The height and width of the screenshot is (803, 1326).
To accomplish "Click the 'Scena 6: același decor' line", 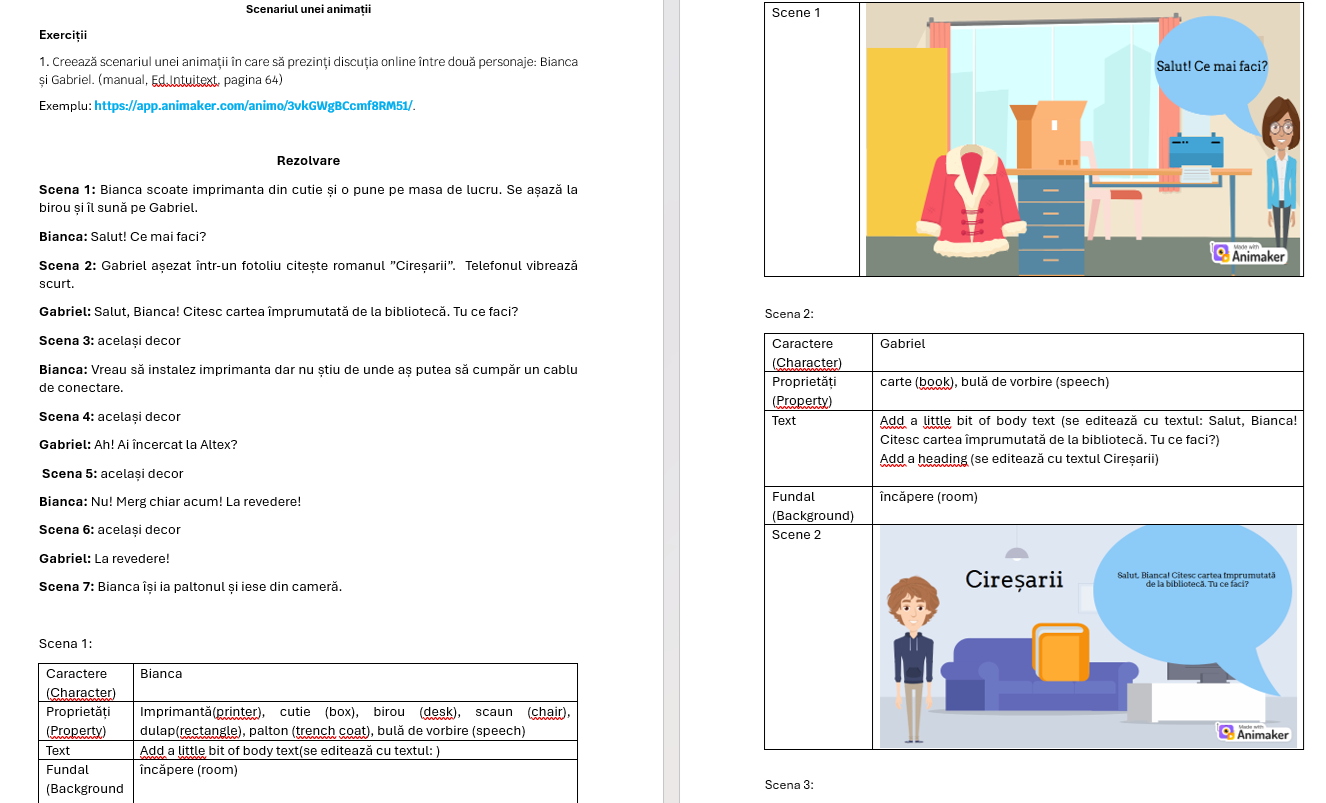I will tap(110, 530).
